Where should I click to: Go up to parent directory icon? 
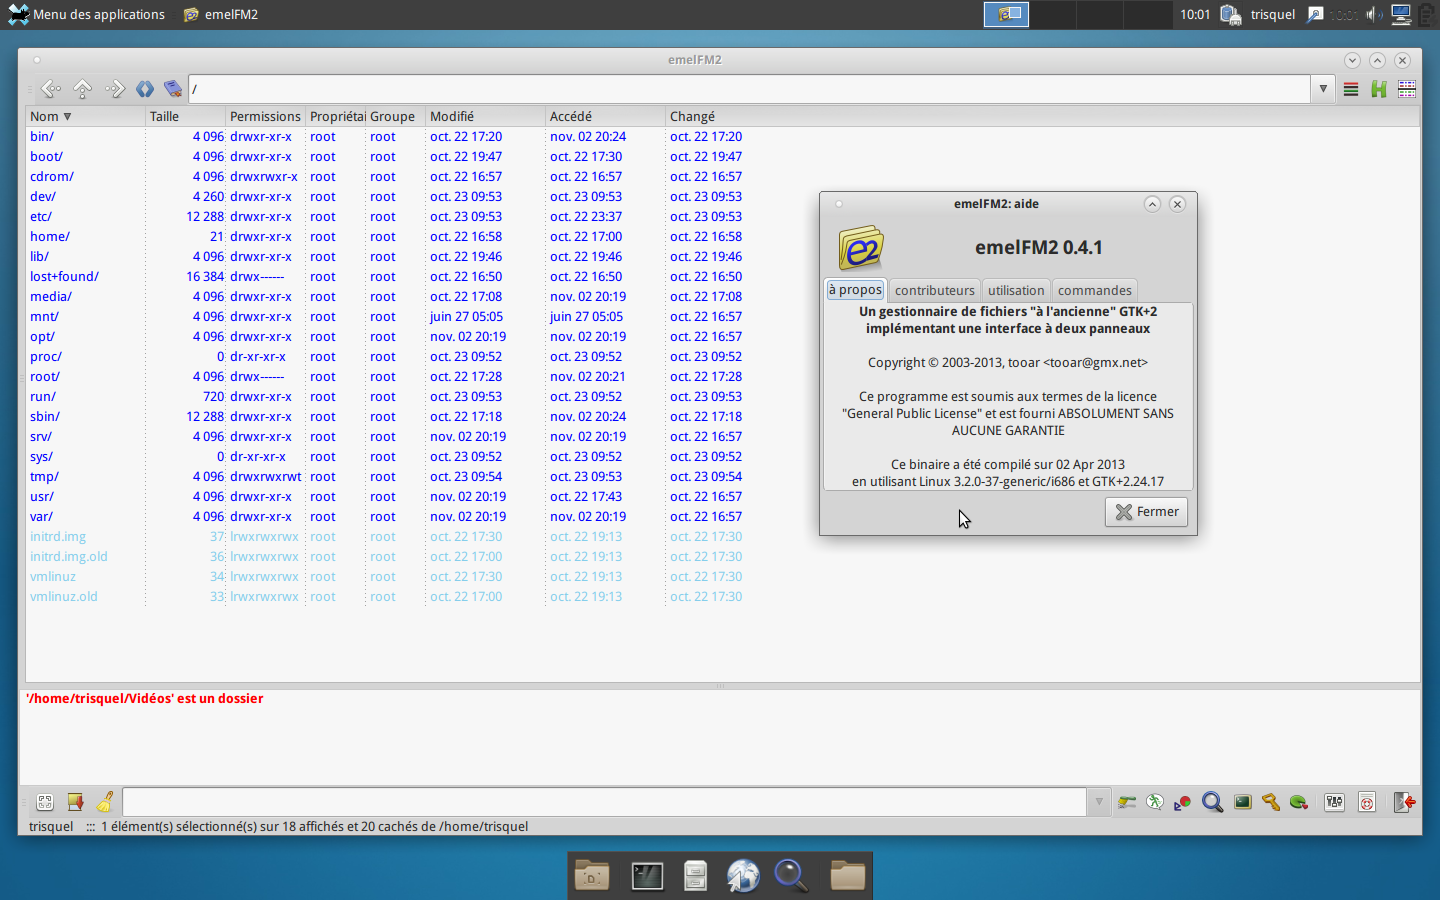click(x=83, y=89)
